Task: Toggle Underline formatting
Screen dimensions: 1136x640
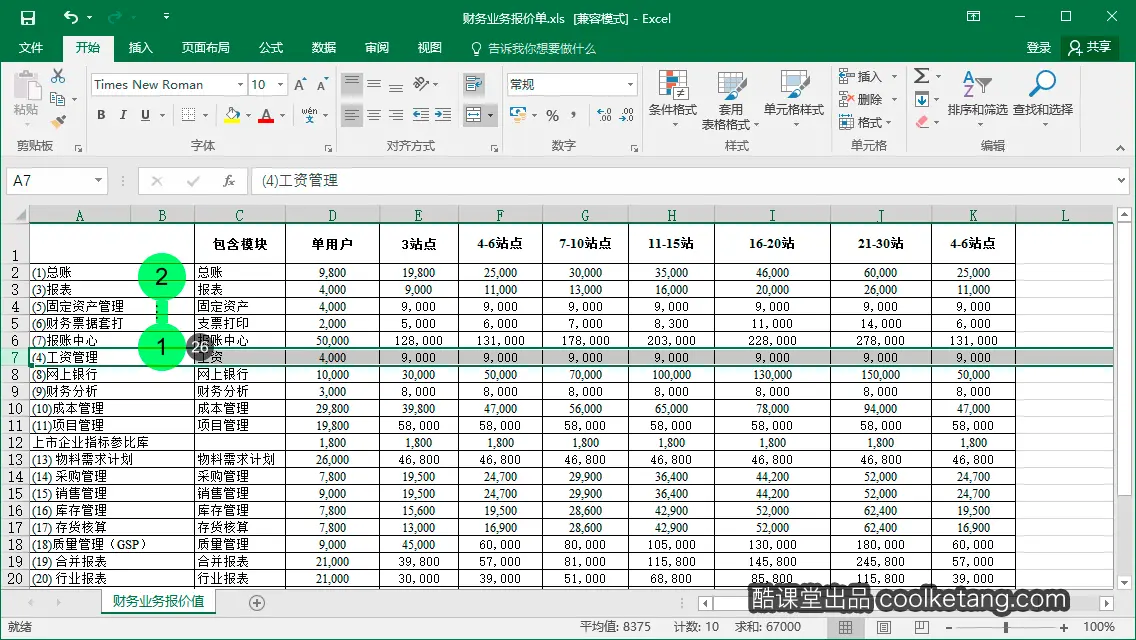Action: 146,115
